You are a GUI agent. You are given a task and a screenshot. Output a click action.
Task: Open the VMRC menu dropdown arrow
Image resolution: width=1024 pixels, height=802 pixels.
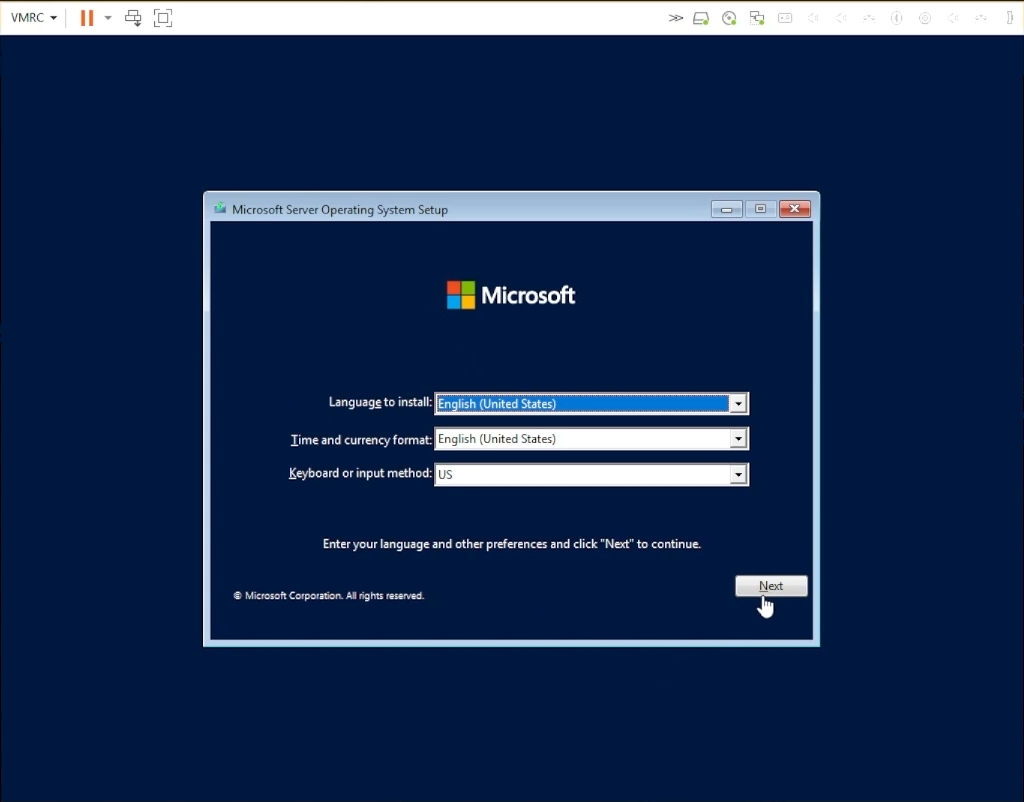[x=52, y=17]
